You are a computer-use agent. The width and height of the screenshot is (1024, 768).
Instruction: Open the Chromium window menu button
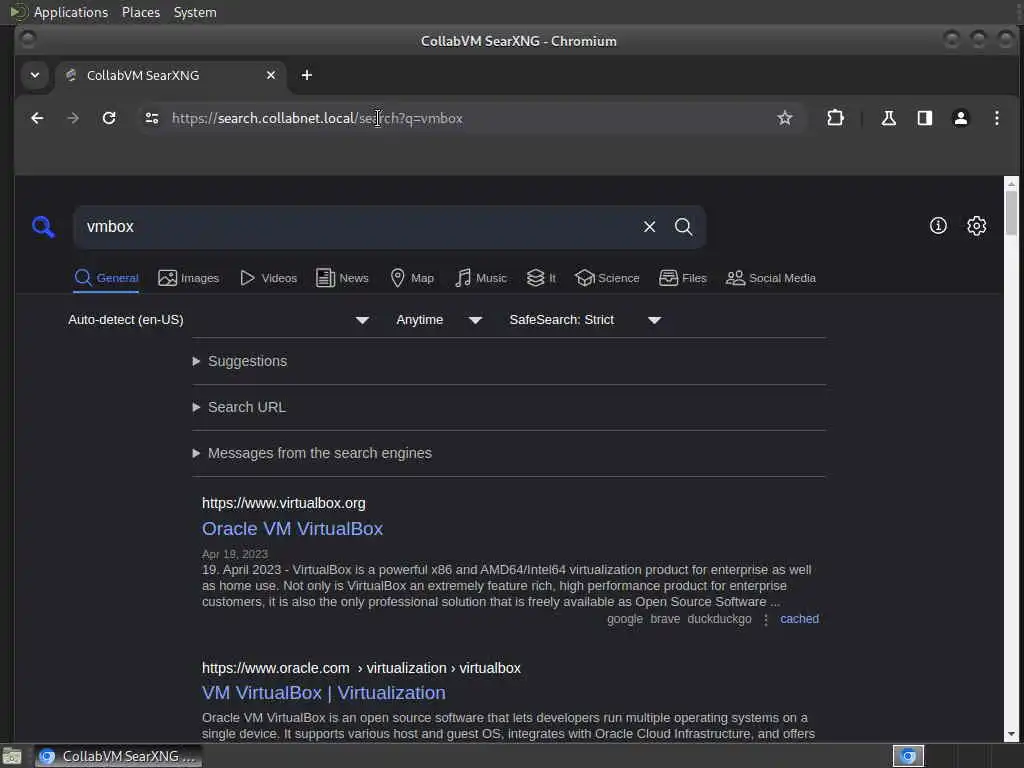coord(27,40)
